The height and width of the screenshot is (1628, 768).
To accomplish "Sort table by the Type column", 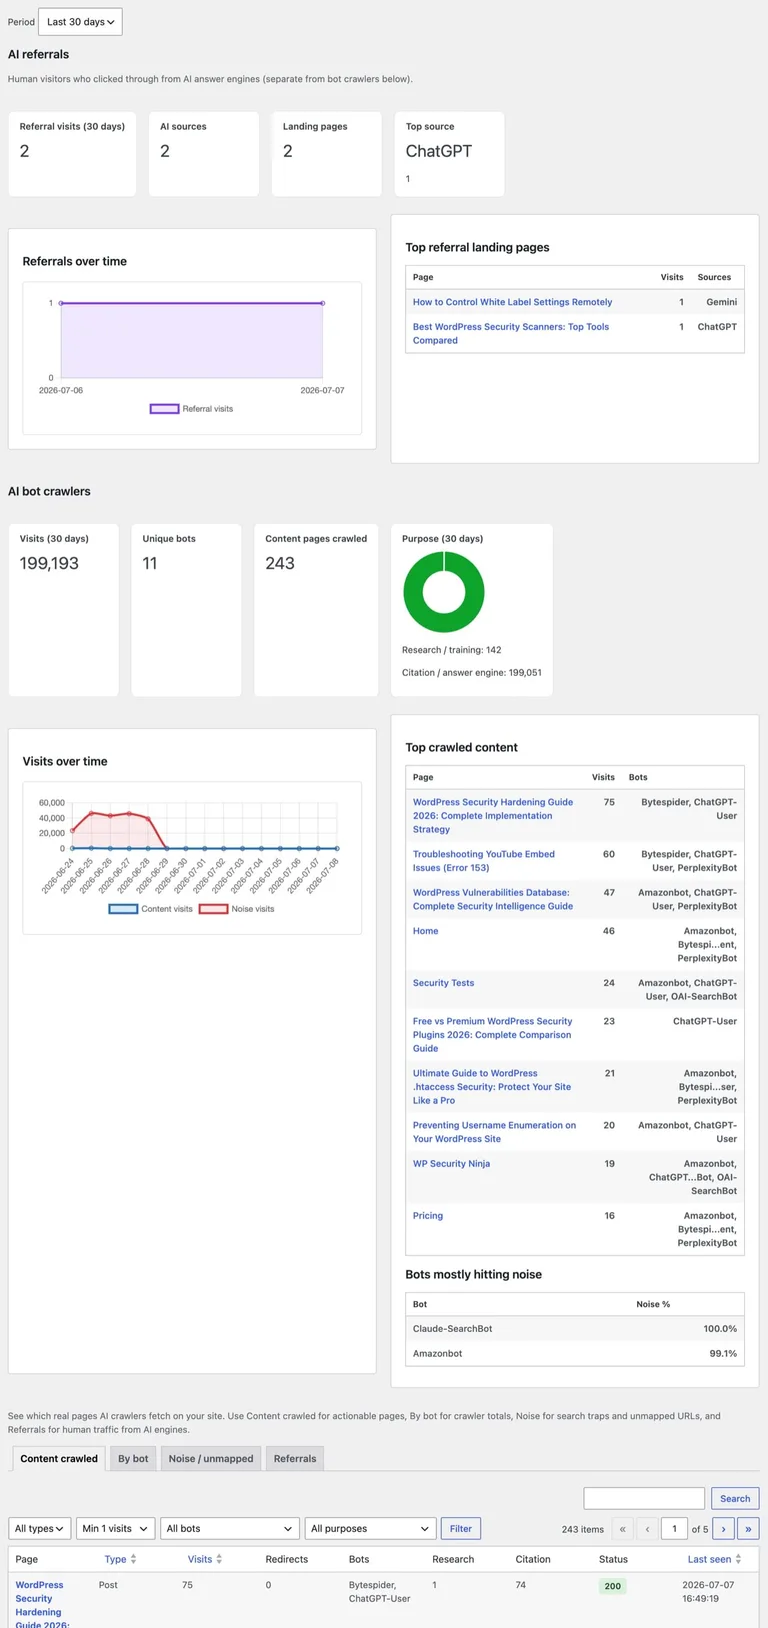I will point(120,1559).
